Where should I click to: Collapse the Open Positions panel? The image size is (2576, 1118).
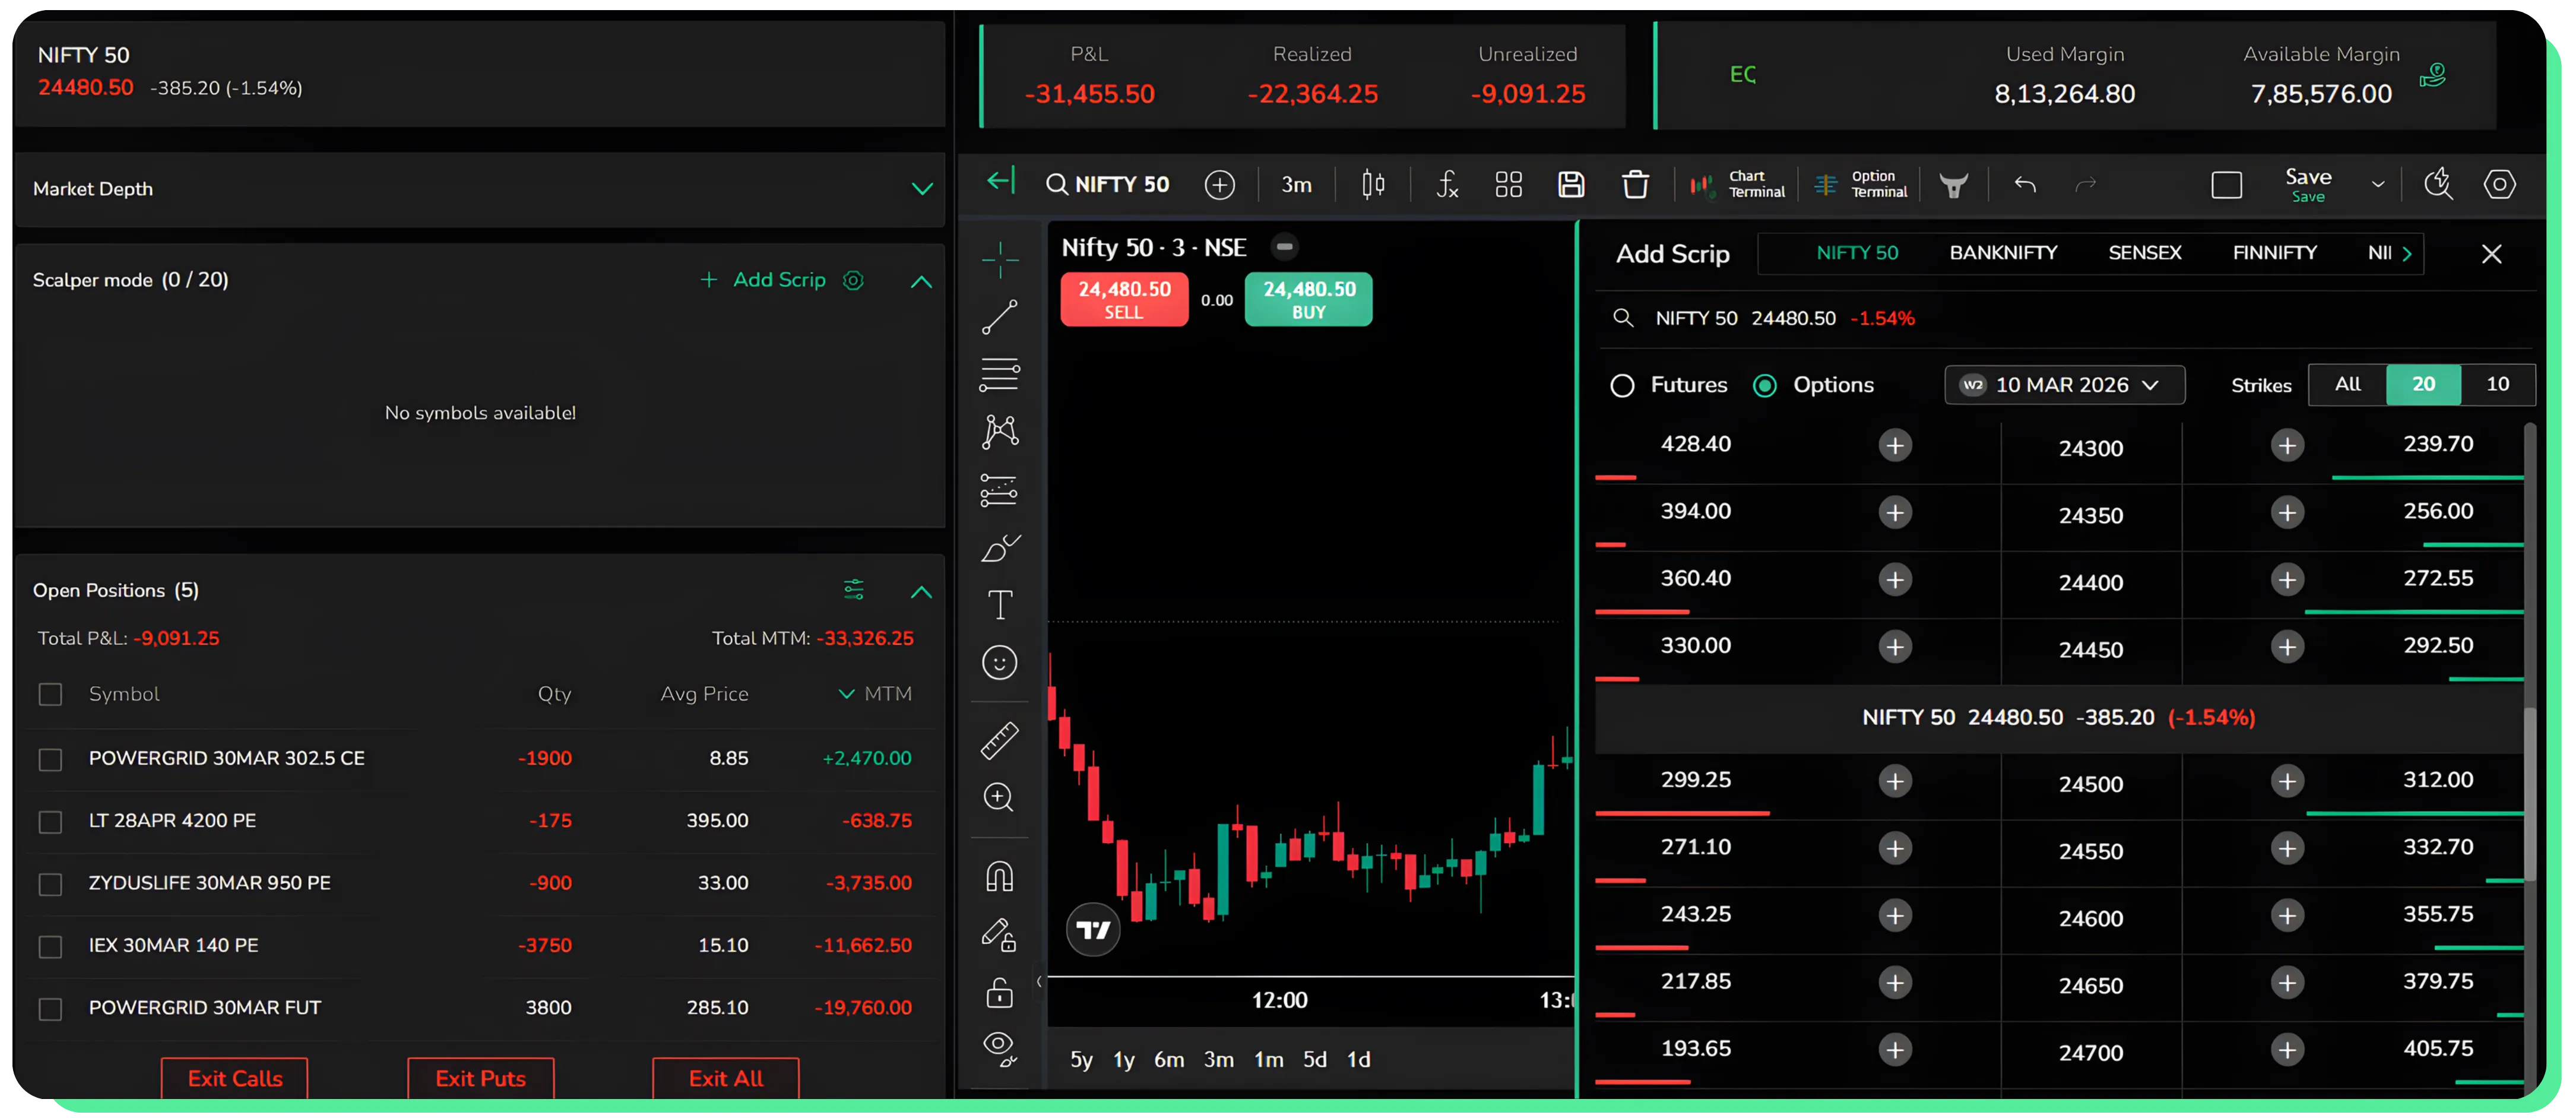click(x=921, y=590)
